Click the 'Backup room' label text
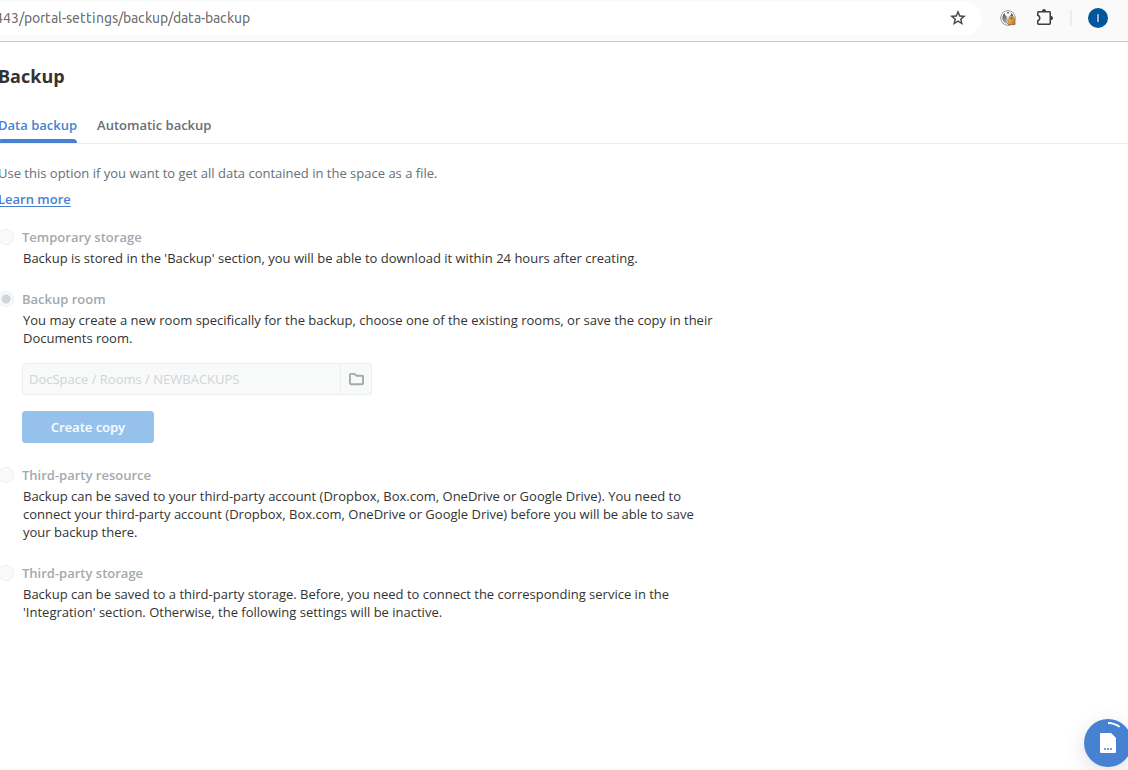This screenshot has width=1128, height=770. point(64,299)
